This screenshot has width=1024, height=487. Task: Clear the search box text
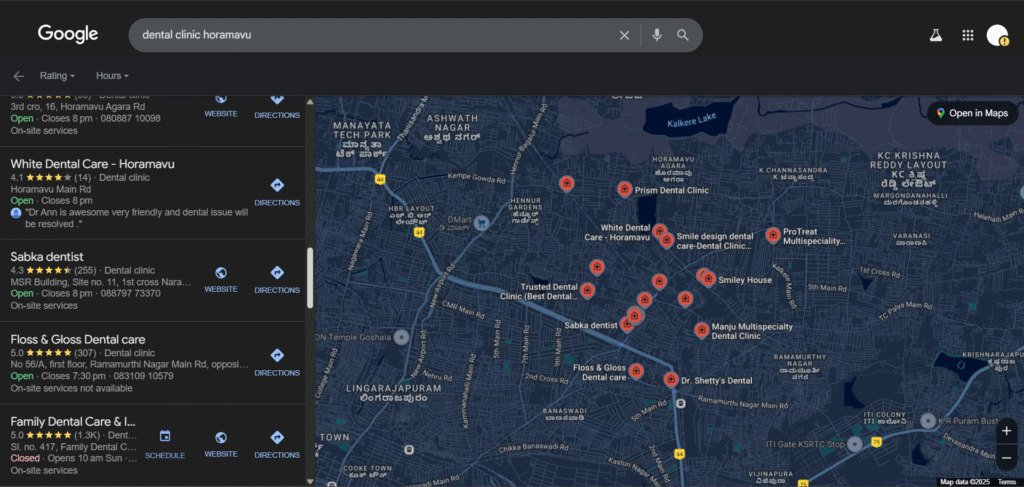(624, 35)
